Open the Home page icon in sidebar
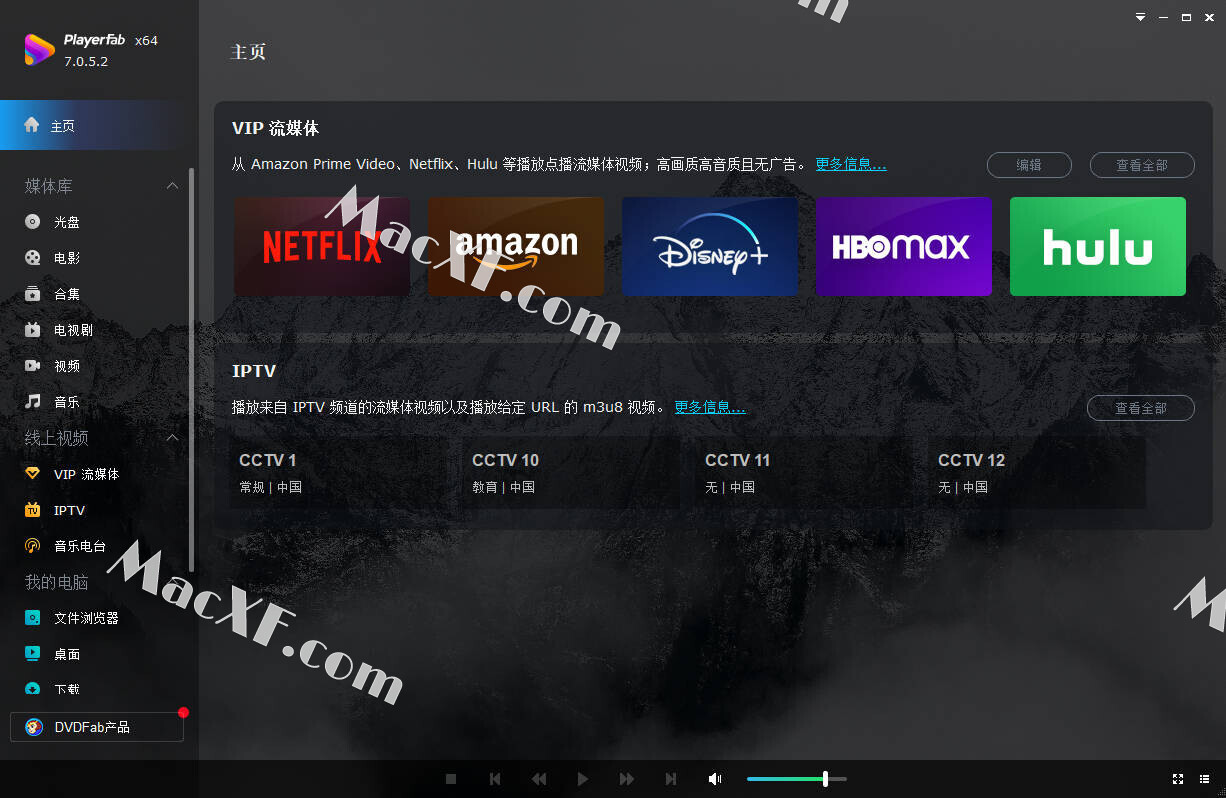The height and width of the screenshot is (798, 1226). [x=32, y=125]
